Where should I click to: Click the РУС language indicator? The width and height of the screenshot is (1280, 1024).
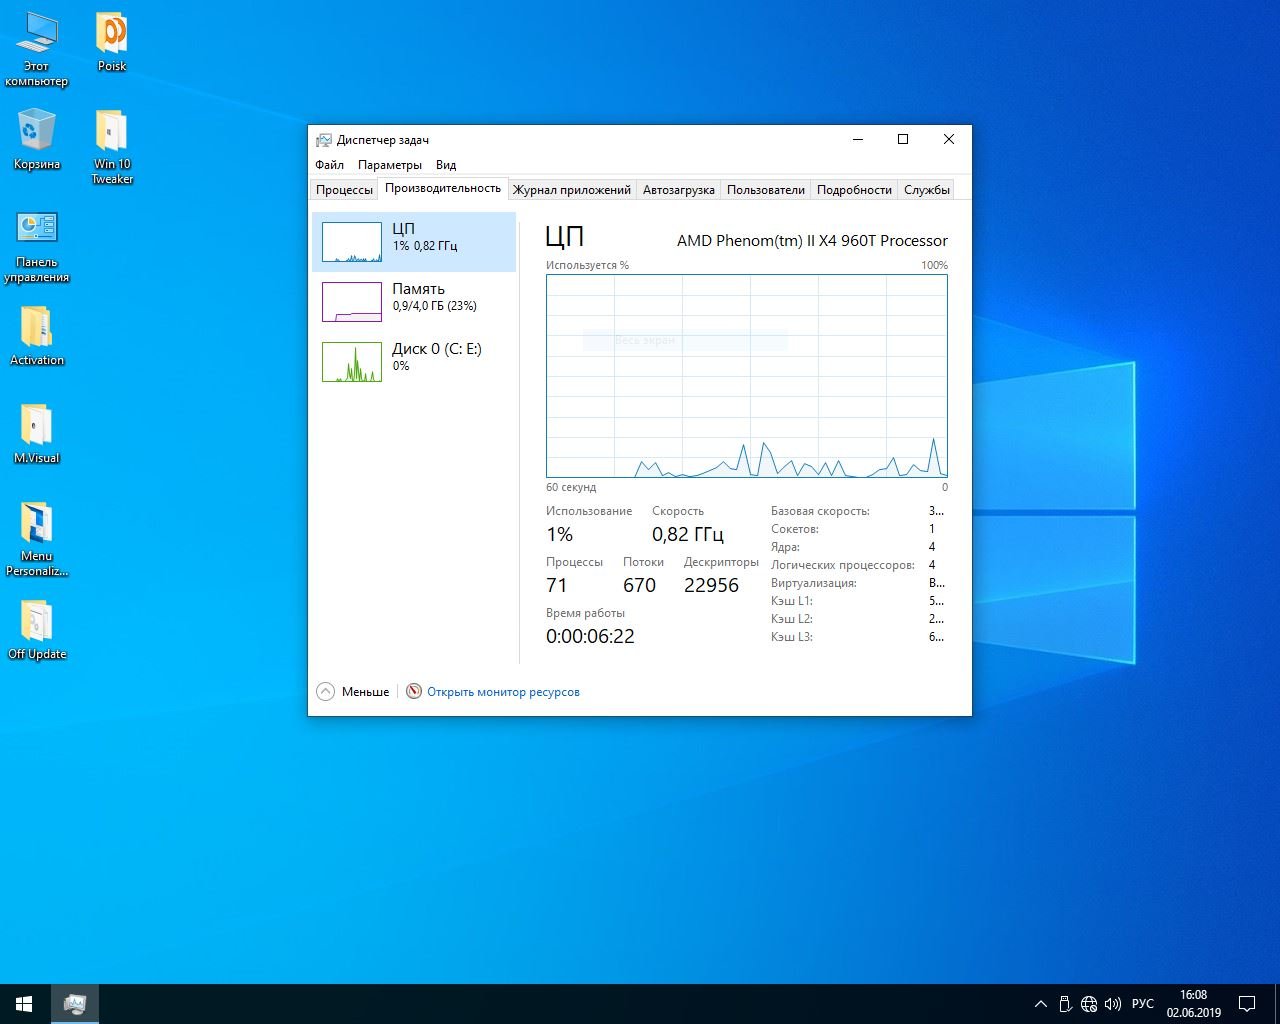pyautogui.click(x=1142, y=1004)
